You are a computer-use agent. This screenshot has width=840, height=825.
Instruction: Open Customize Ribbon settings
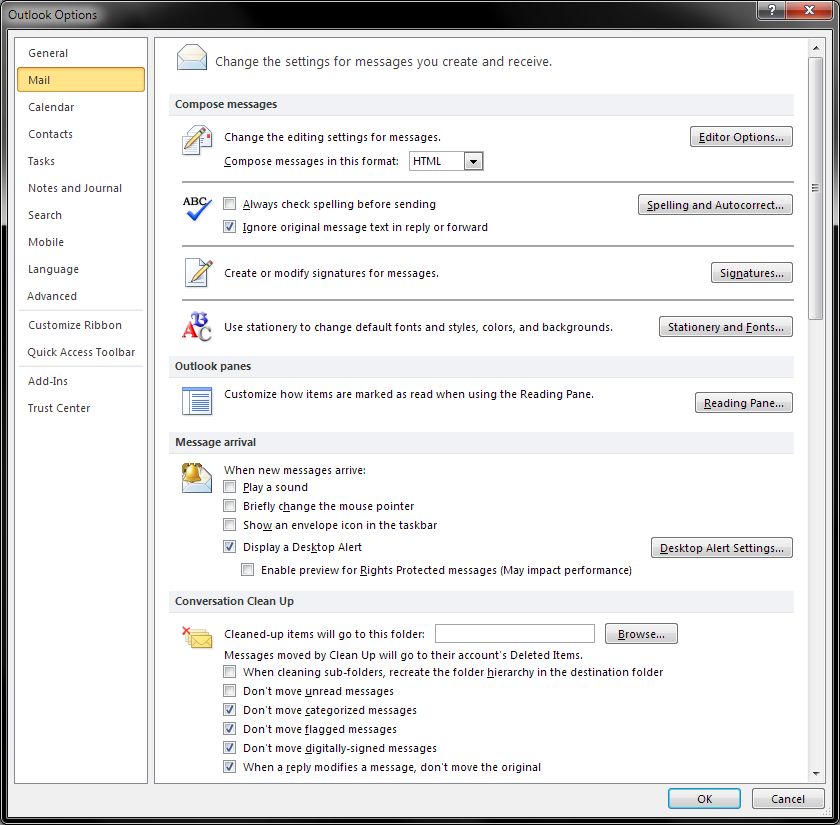[80, 325]
